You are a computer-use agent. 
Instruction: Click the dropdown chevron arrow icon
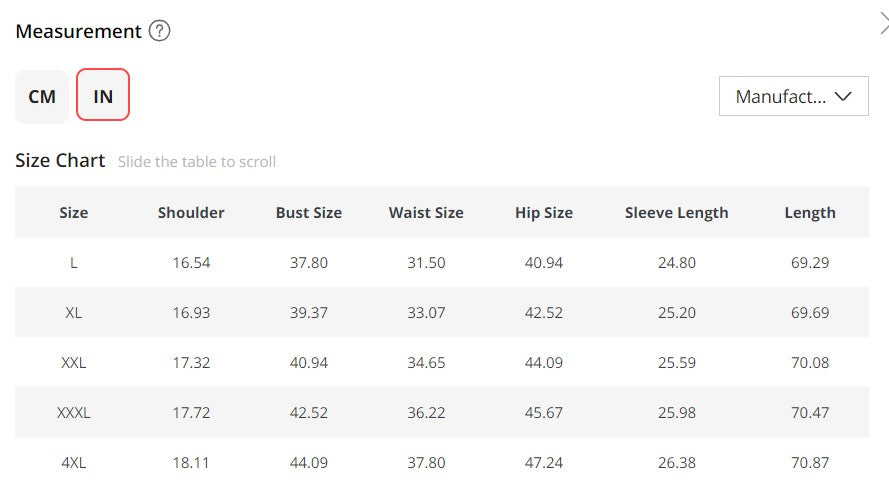(x=843, y=97)
